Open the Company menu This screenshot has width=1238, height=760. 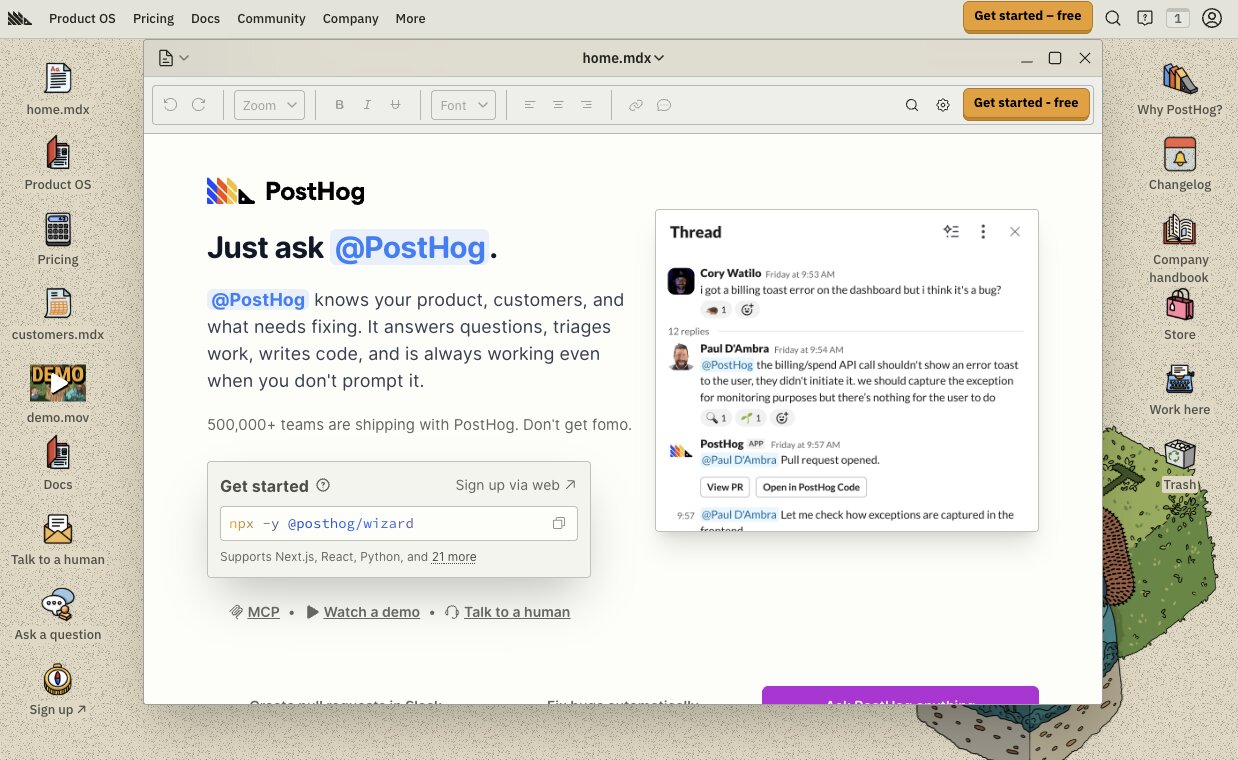pyautogui.click(x=350, y=18)
